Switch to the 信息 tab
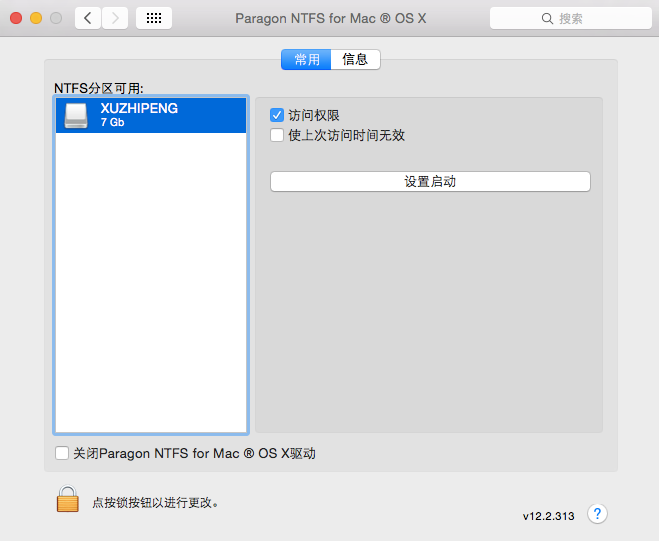Viewport: 659px width, 541px height. [356, 59]
